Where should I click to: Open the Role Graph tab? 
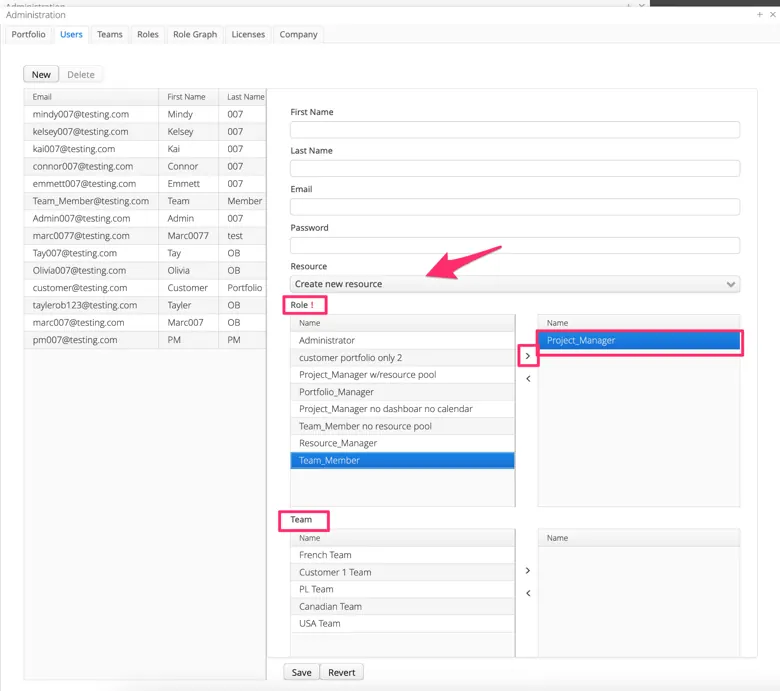[195, 34]
